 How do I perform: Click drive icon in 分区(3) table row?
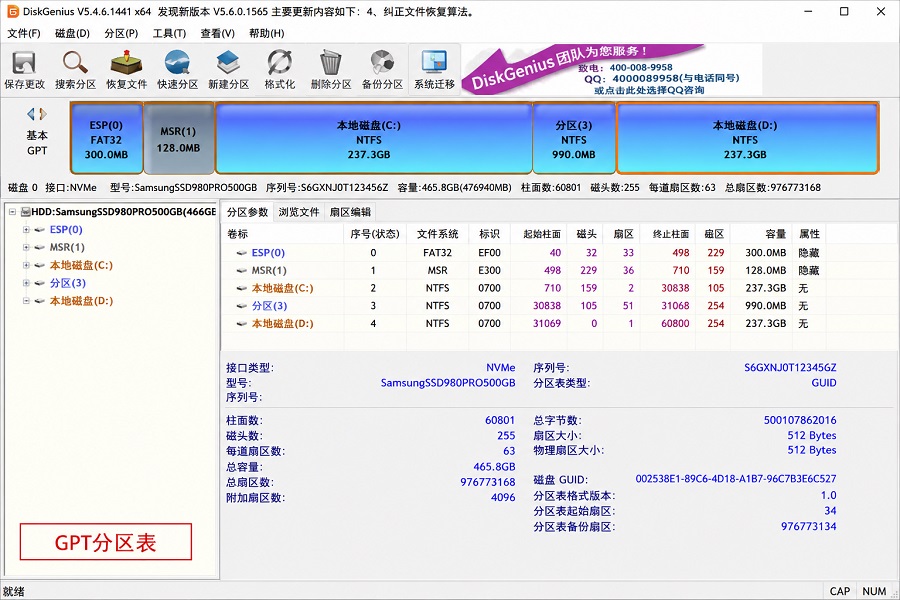[x=242, y=306]
